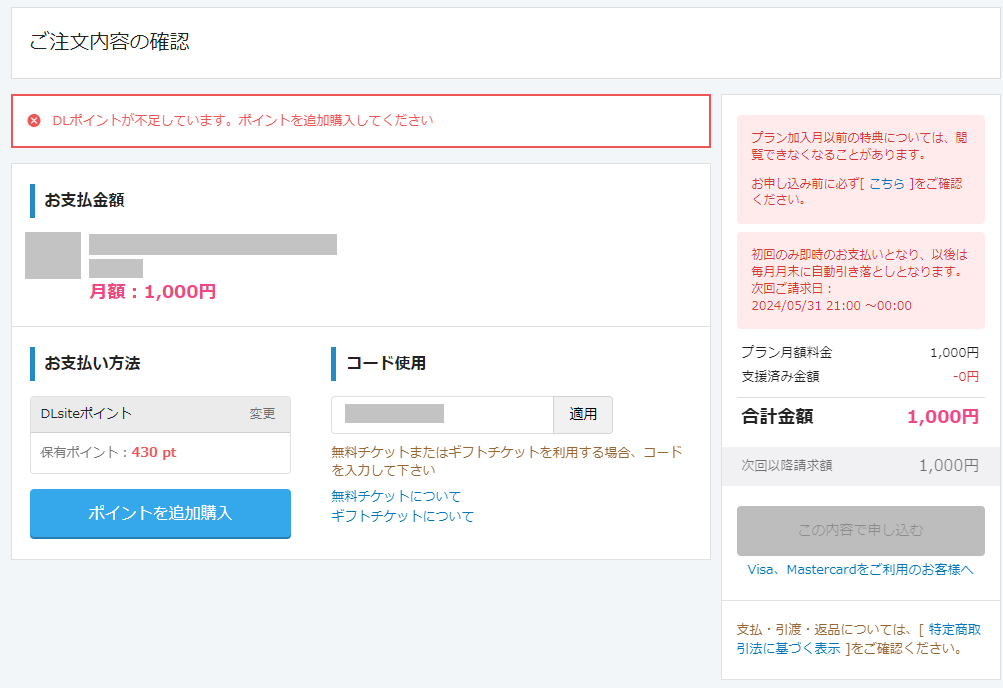Click the プラン月額料金 row label
Viewport: 1003px width, 688px height.
click(787, 352)
